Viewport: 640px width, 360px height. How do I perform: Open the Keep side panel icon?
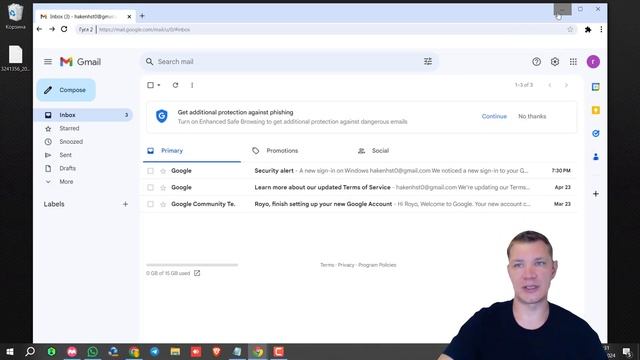click(596, 110)
